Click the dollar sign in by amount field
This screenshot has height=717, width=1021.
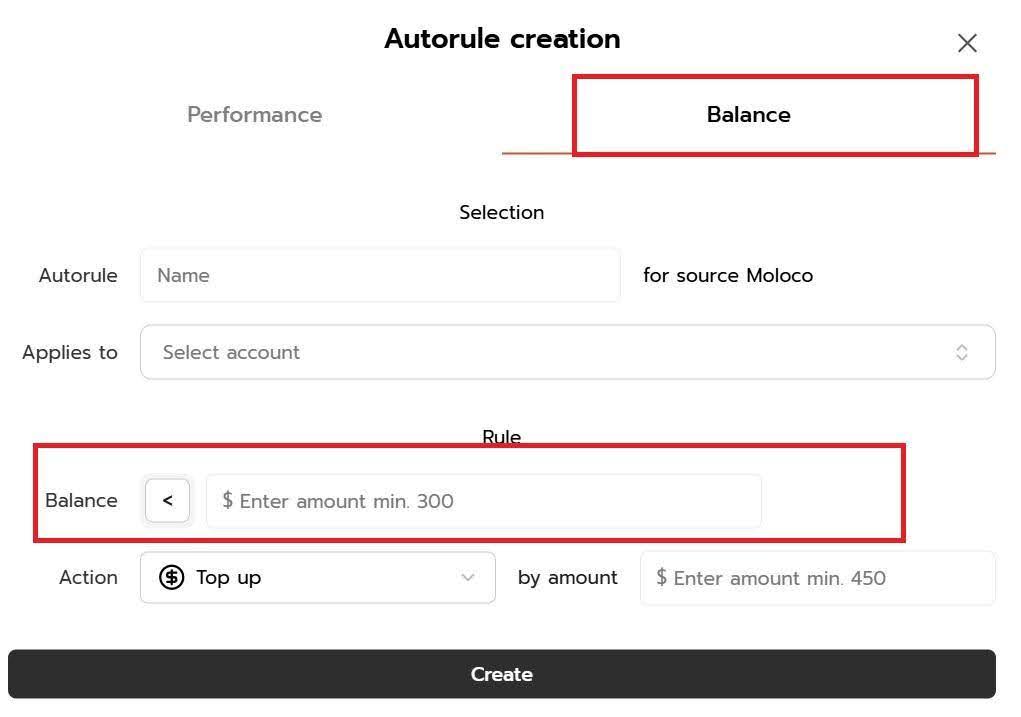tap(661, 577)
